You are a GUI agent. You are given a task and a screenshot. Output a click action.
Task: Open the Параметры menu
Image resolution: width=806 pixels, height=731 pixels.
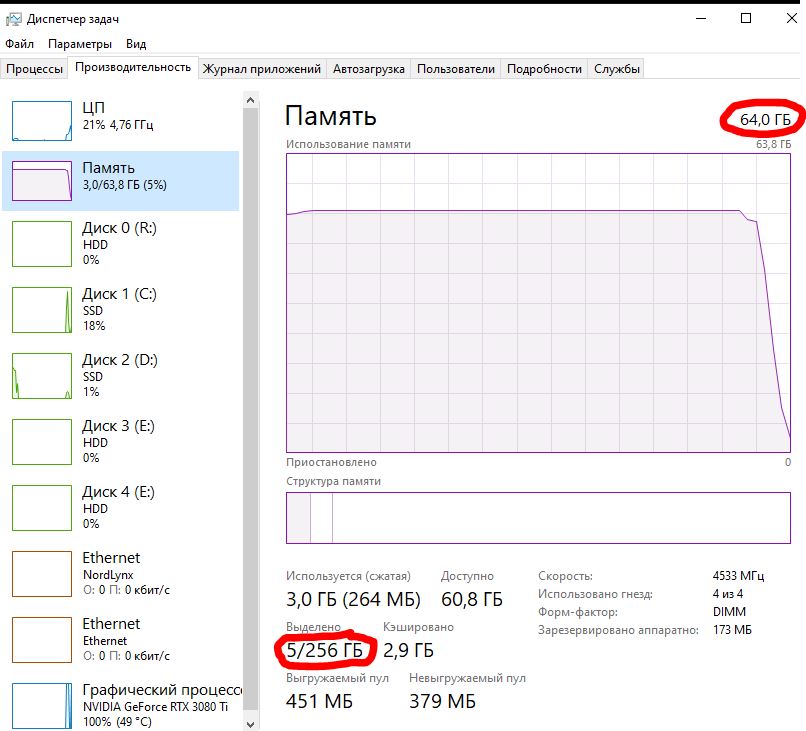[x=80, y=44]
